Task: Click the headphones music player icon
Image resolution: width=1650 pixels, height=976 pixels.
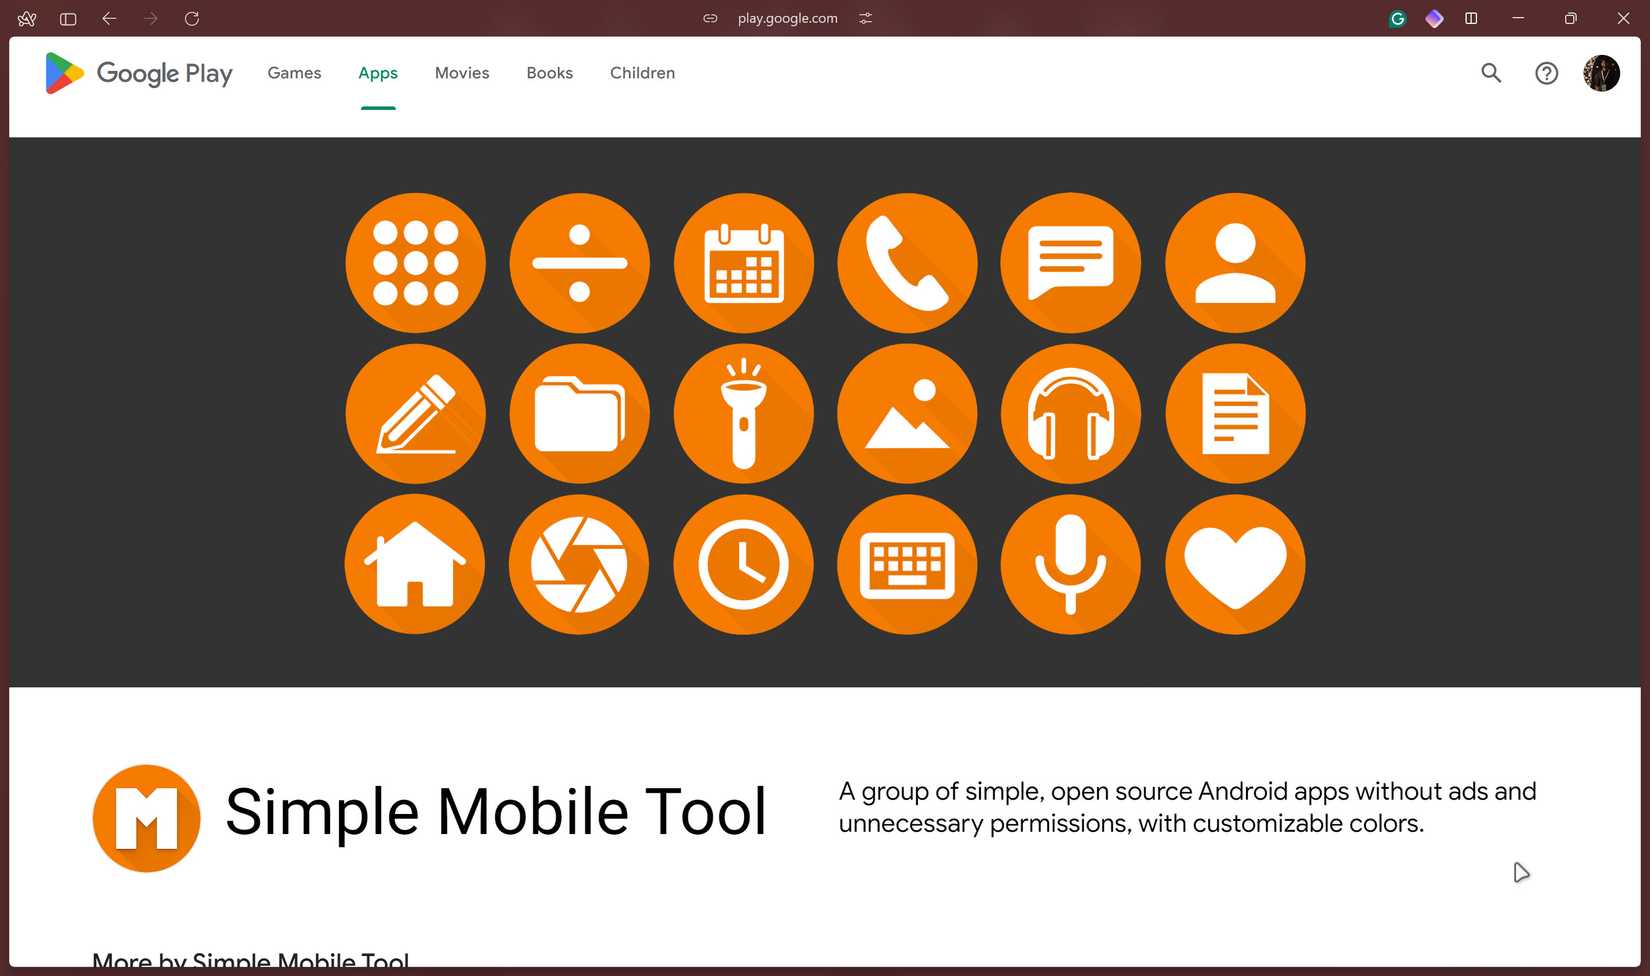Action: 1071,413
